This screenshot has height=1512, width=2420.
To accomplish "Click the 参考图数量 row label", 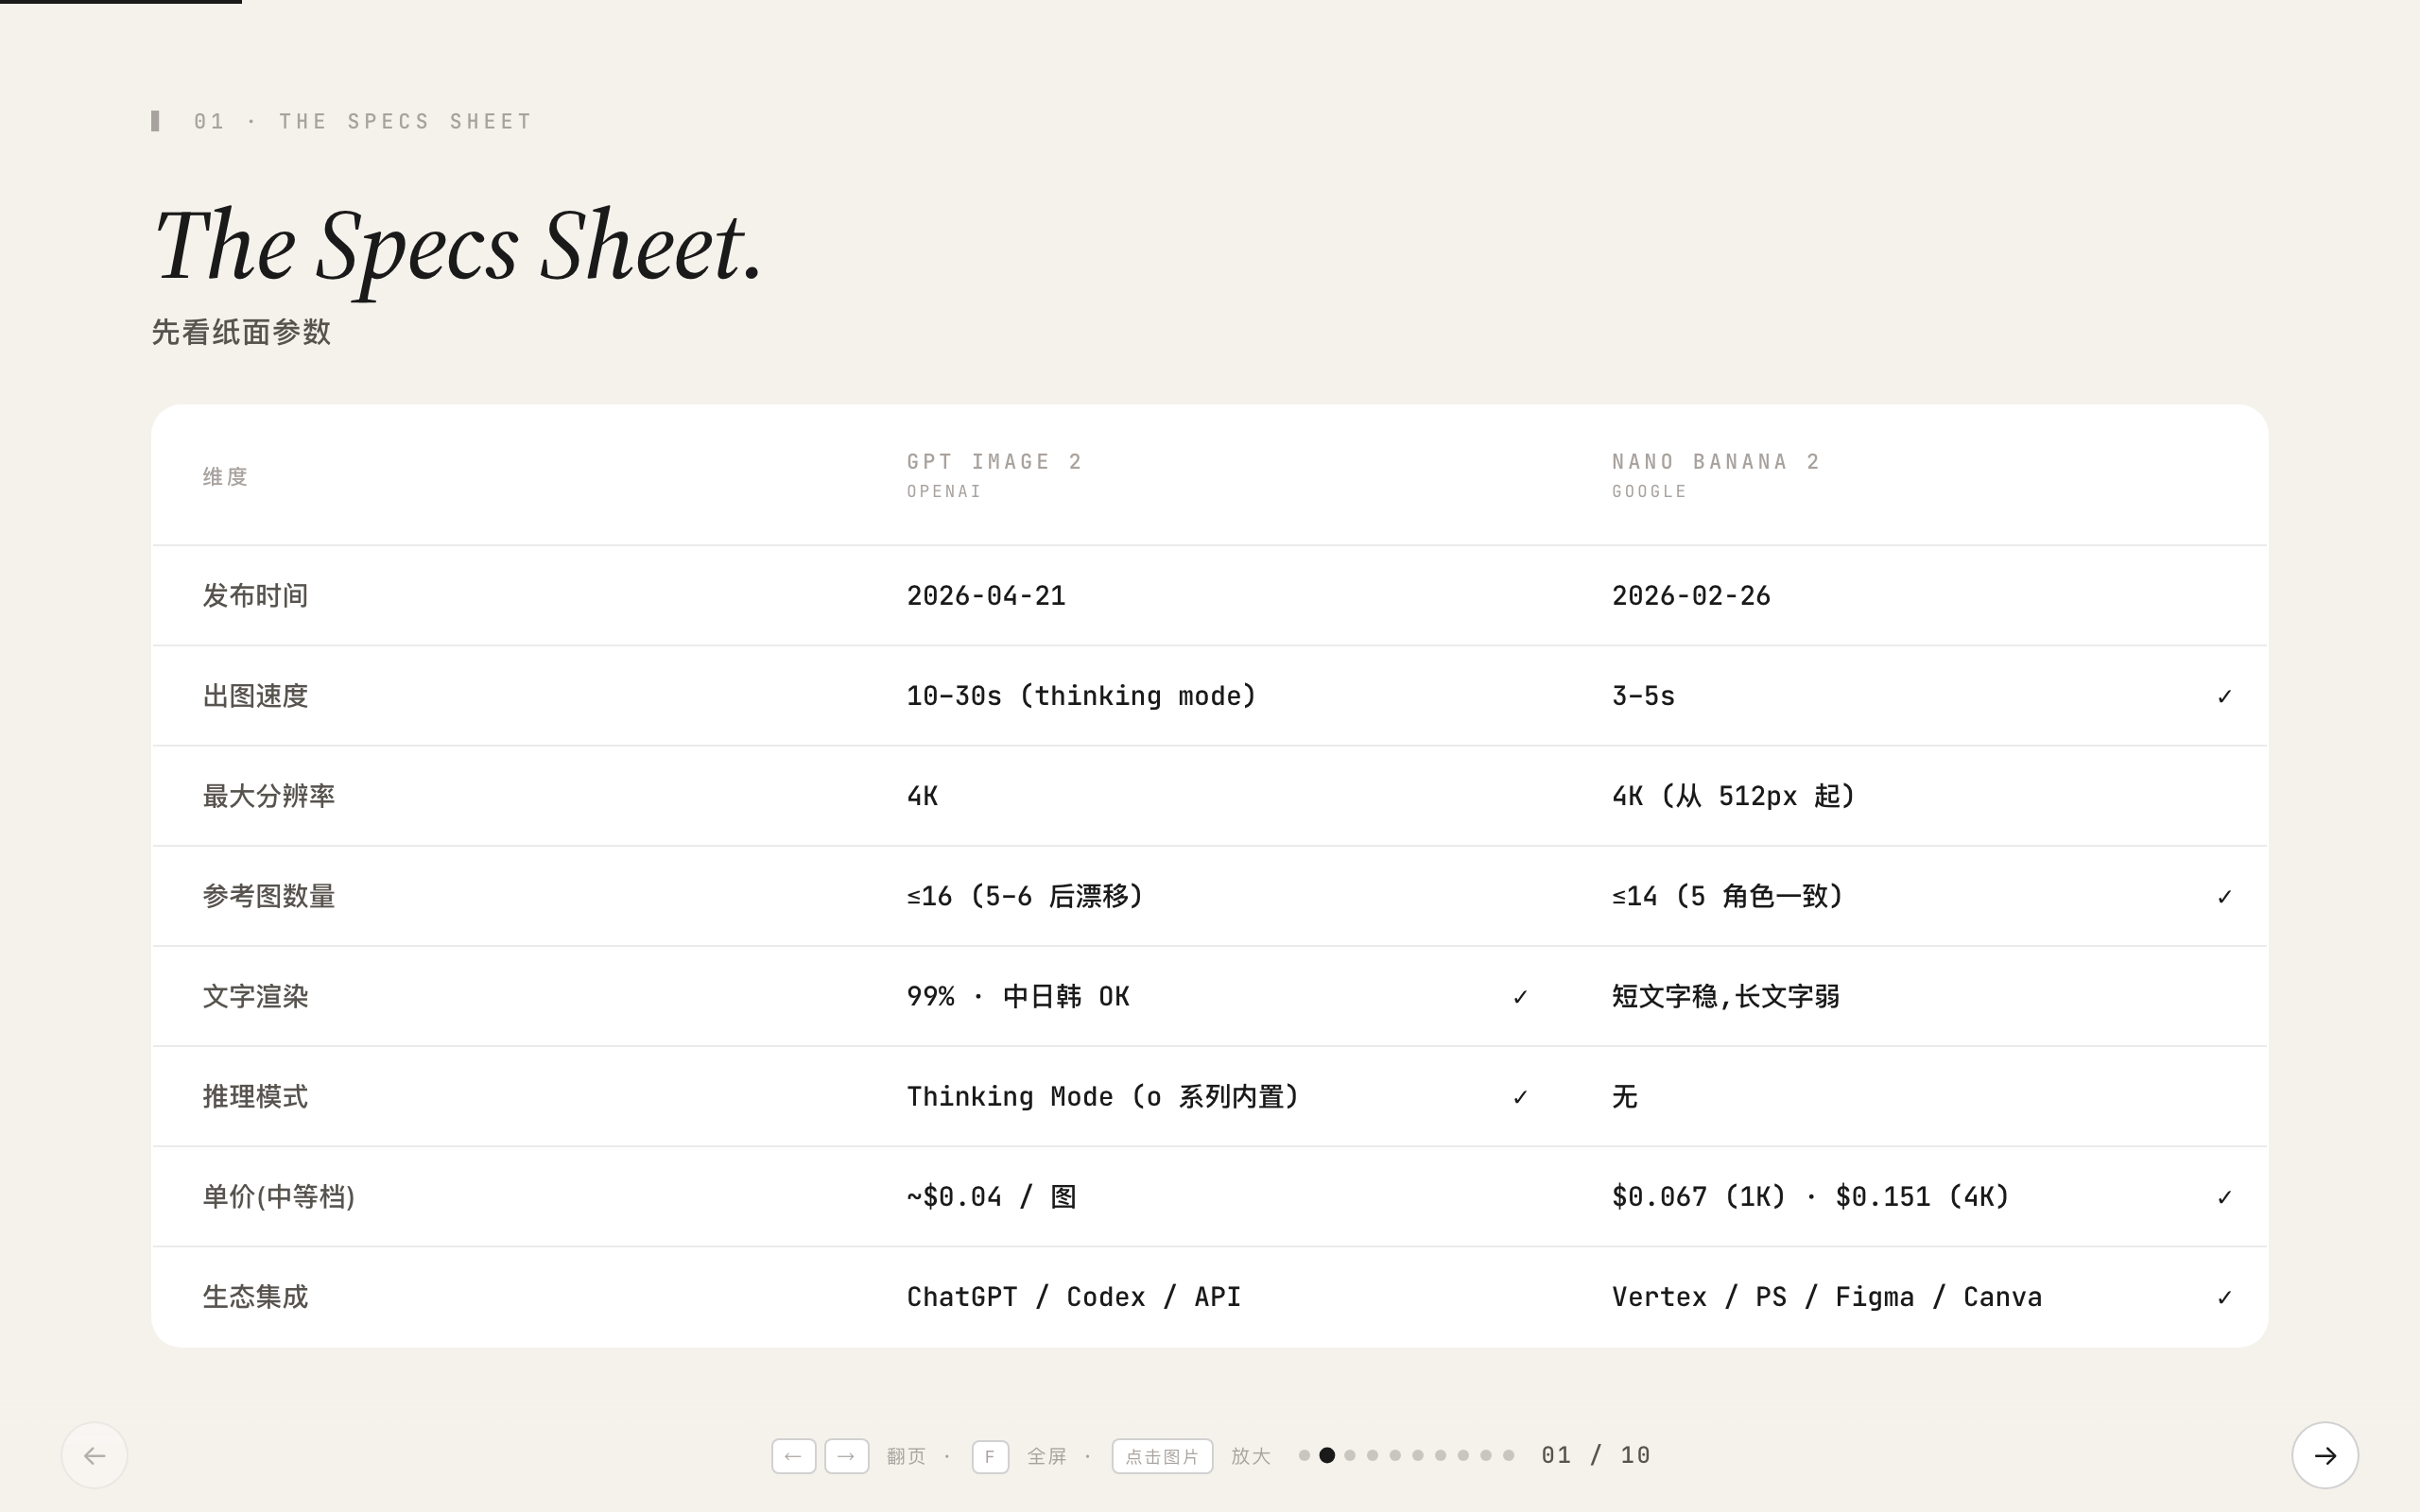I will [x=269, y=896].
